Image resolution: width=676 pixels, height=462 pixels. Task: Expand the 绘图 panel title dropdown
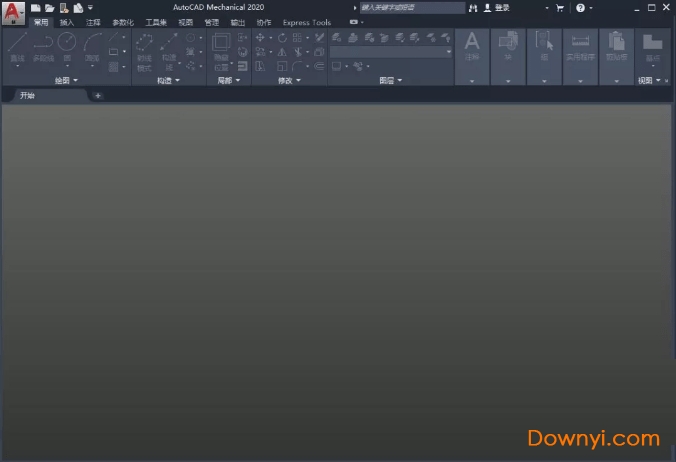click(66, 80)
